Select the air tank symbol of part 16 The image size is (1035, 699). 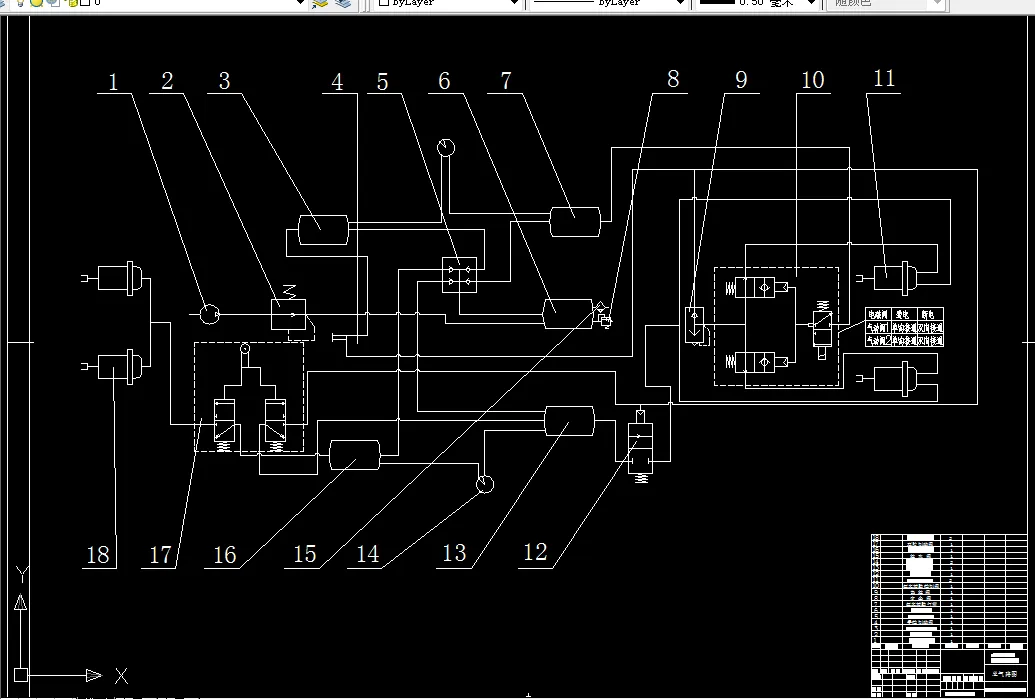[354, 455]
